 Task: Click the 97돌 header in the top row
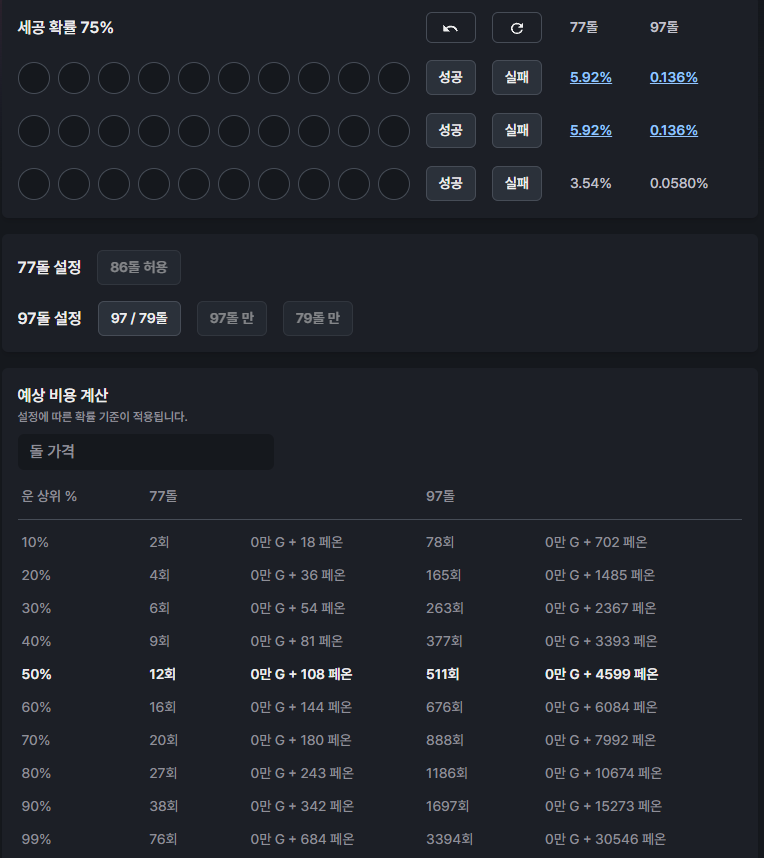[x=664, y=27]
